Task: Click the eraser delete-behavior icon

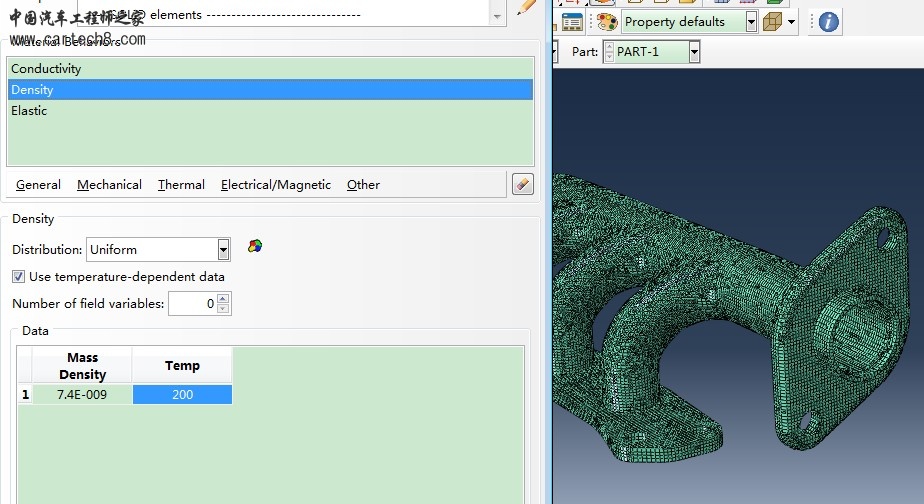Action: coord(522,184)
